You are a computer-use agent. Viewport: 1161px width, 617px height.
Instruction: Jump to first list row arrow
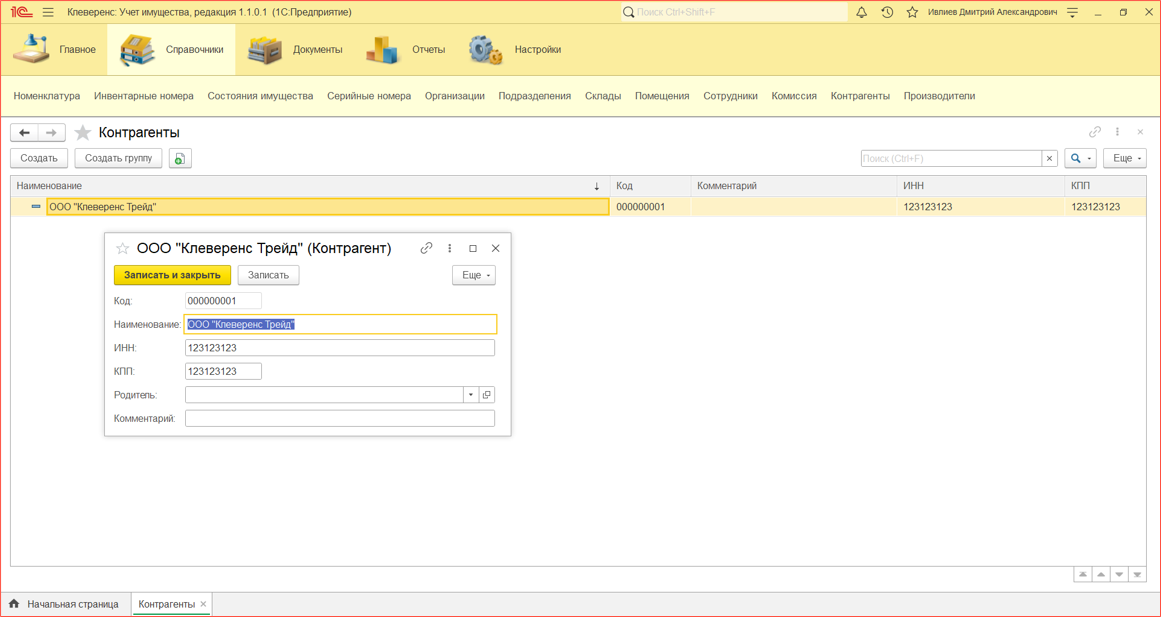1083,574
